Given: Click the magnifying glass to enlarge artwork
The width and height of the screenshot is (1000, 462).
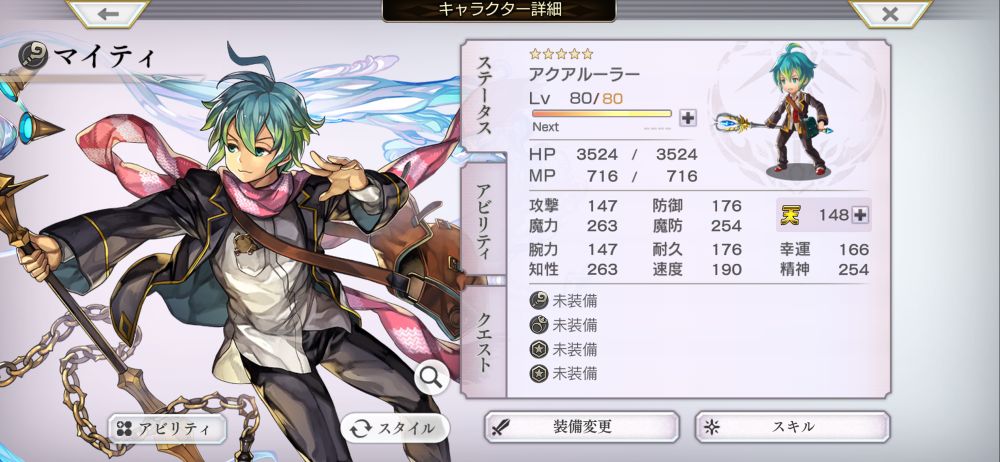Looking at the screenshot, I should (x=432, y=378).
